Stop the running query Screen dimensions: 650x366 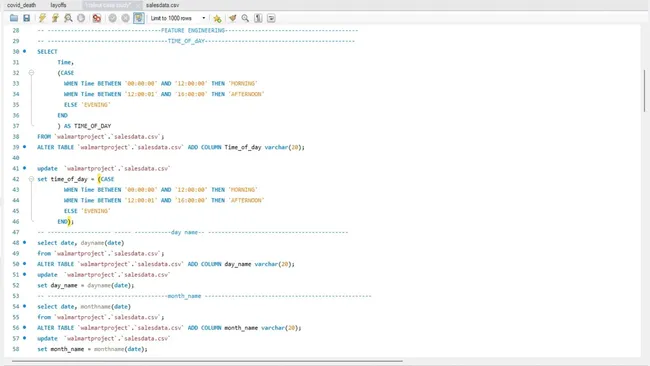[x=81, y=18]
